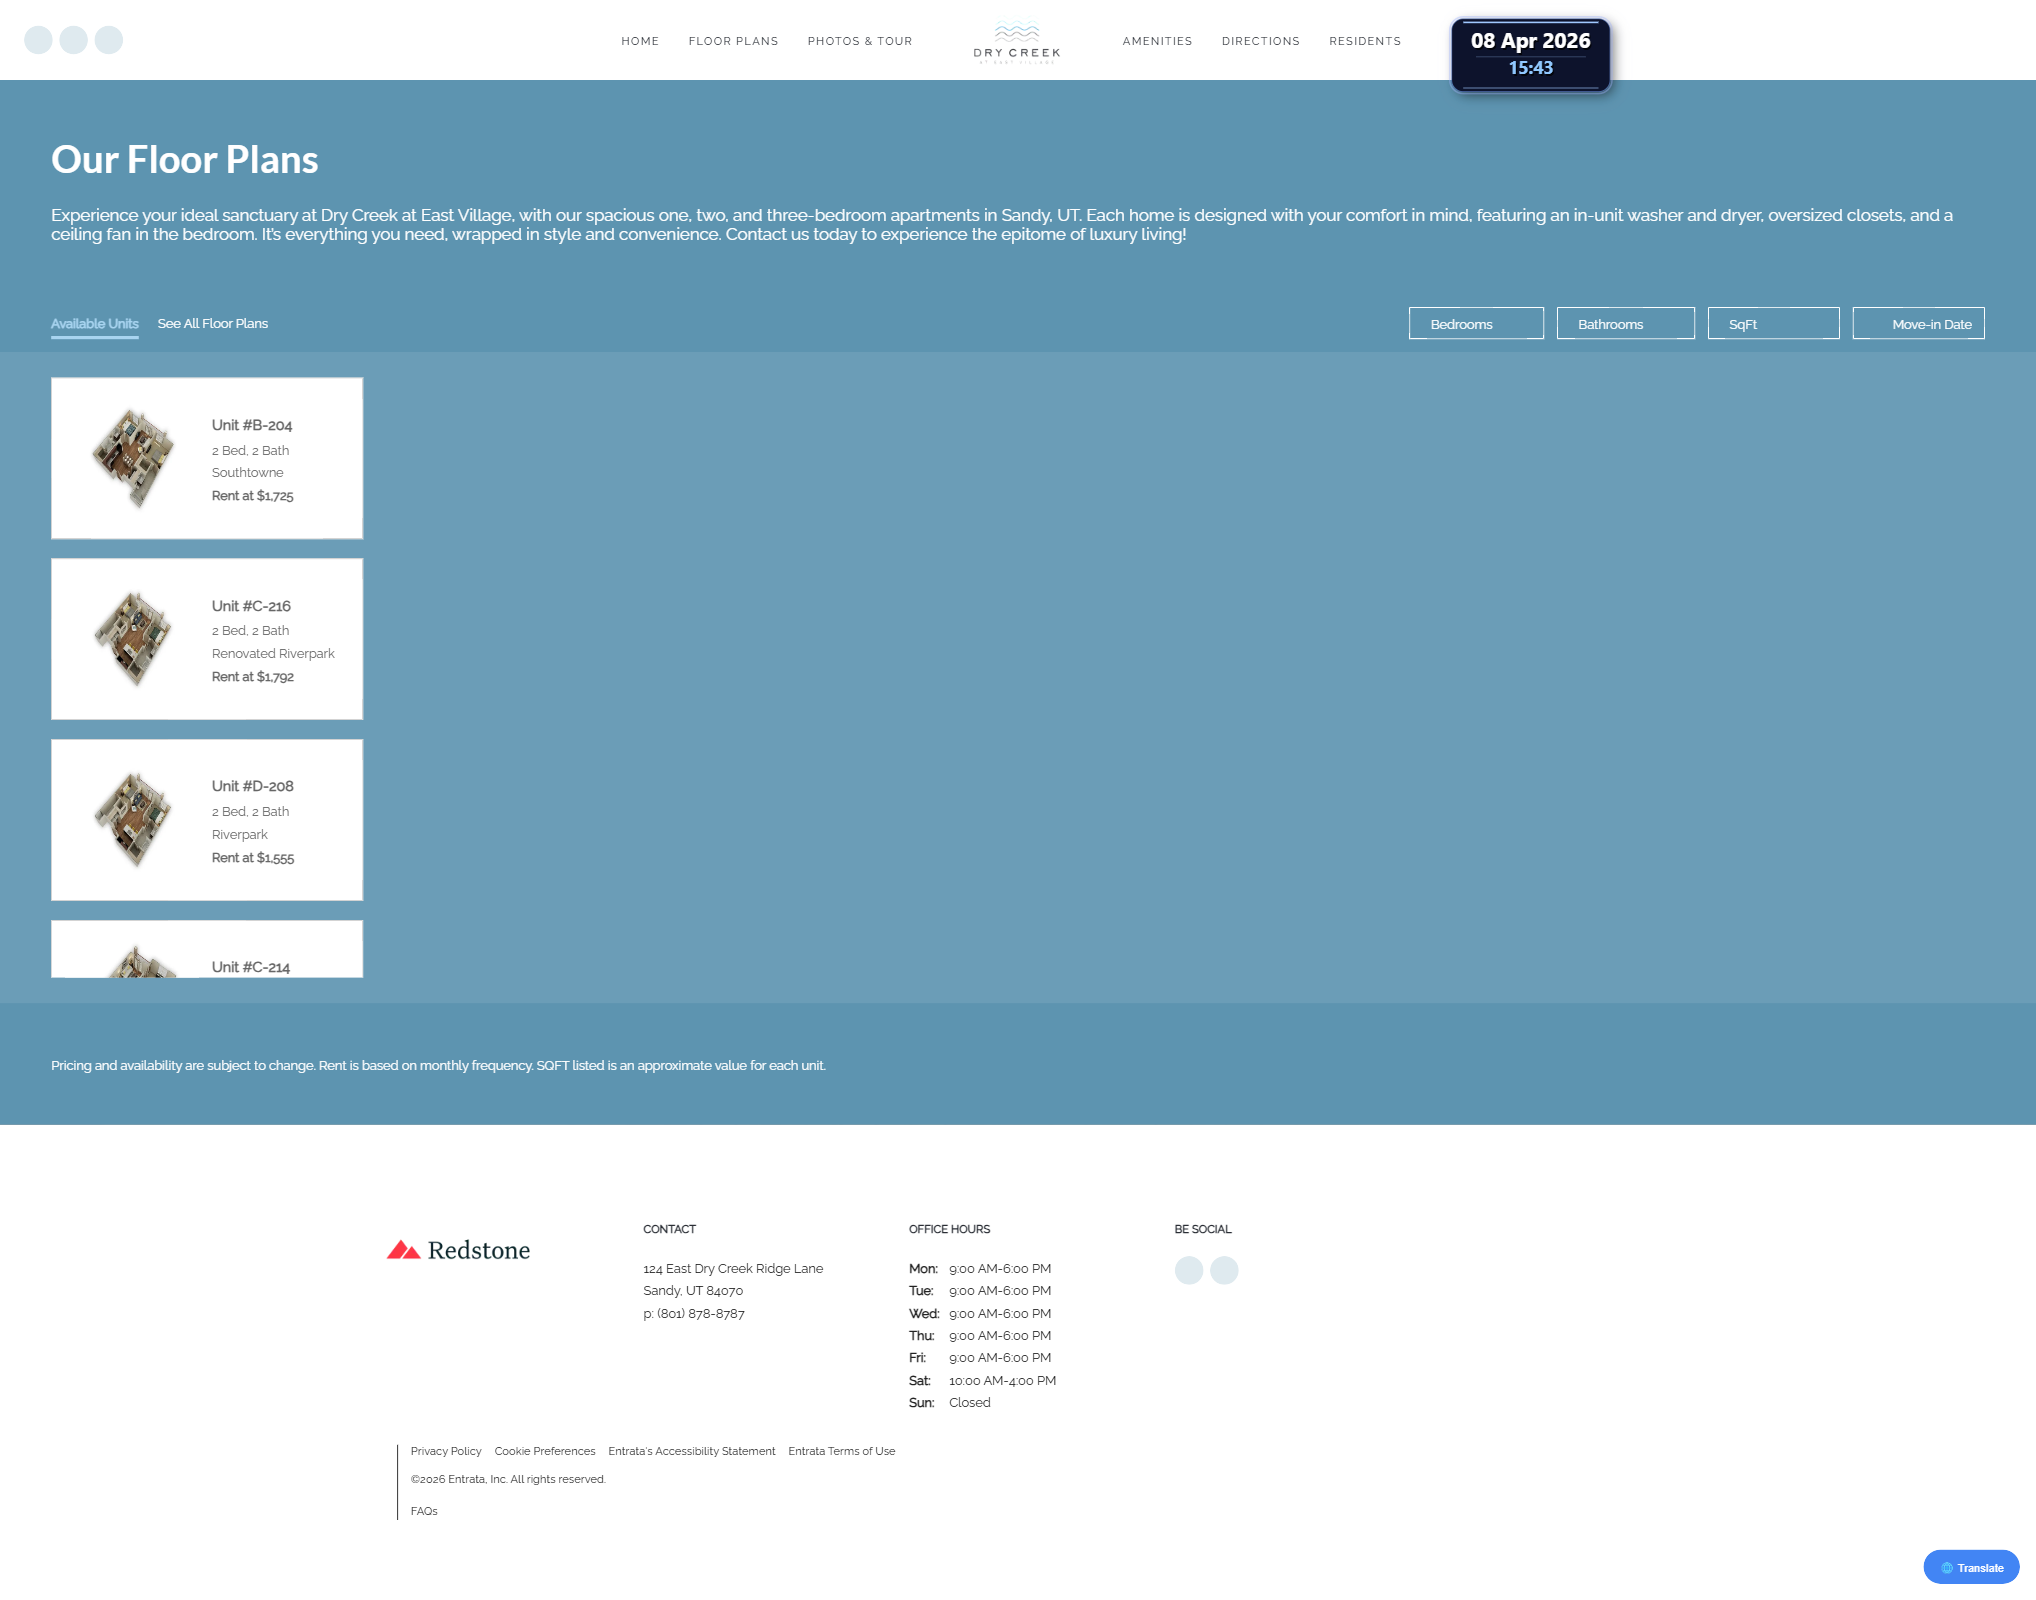Click second social icon under Be Social
The image size is (2036, 1600).
click(x=1223, y=1270)
